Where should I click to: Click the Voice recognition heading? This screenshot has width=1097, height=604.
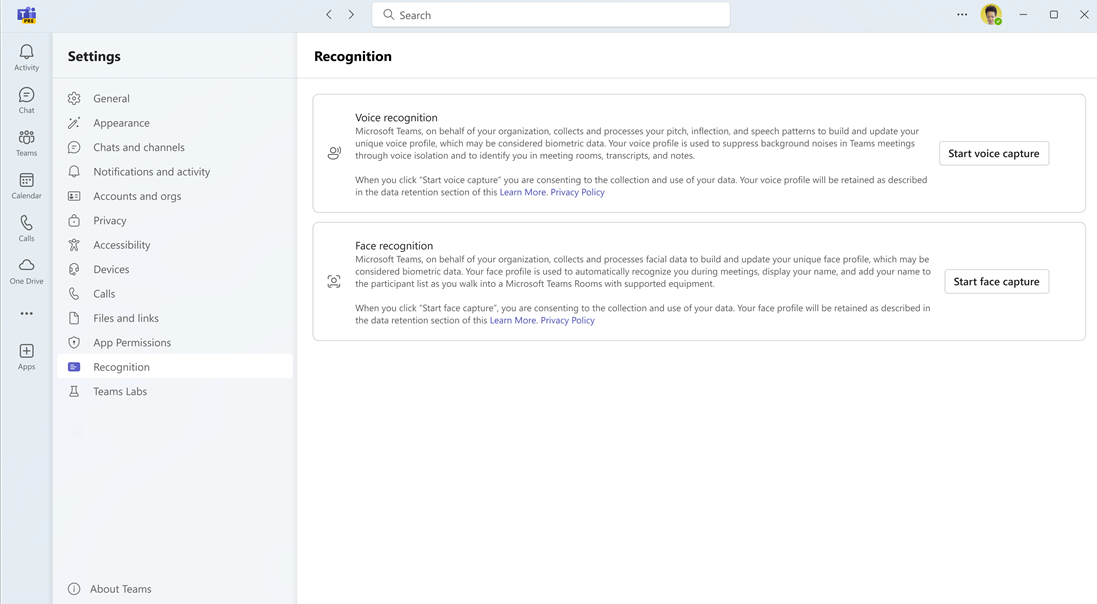396,118
